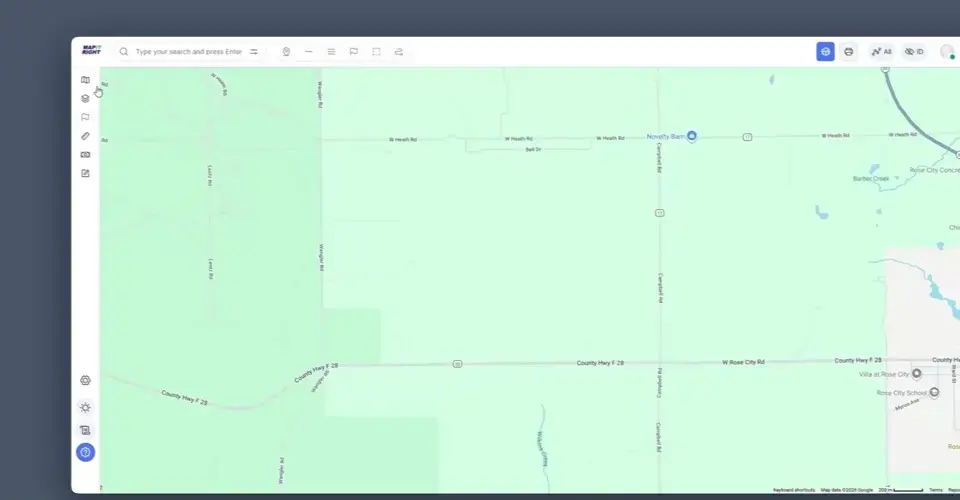Select the line drawing tool
Viewport: 960px width, 500px height.
[x=309, y=52]
